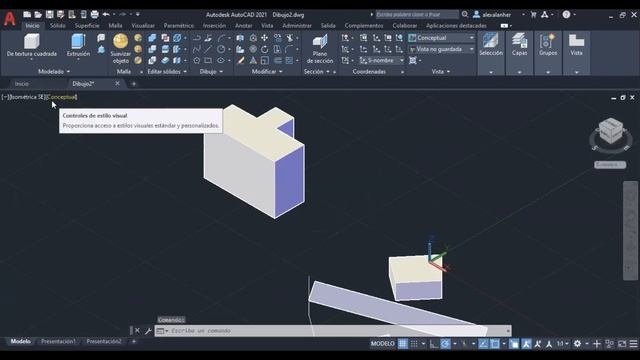This screenshot has width=640, height=360.
Task: Open the status bar customization menu
Action: pyautogui.click(x=633, y=344)
